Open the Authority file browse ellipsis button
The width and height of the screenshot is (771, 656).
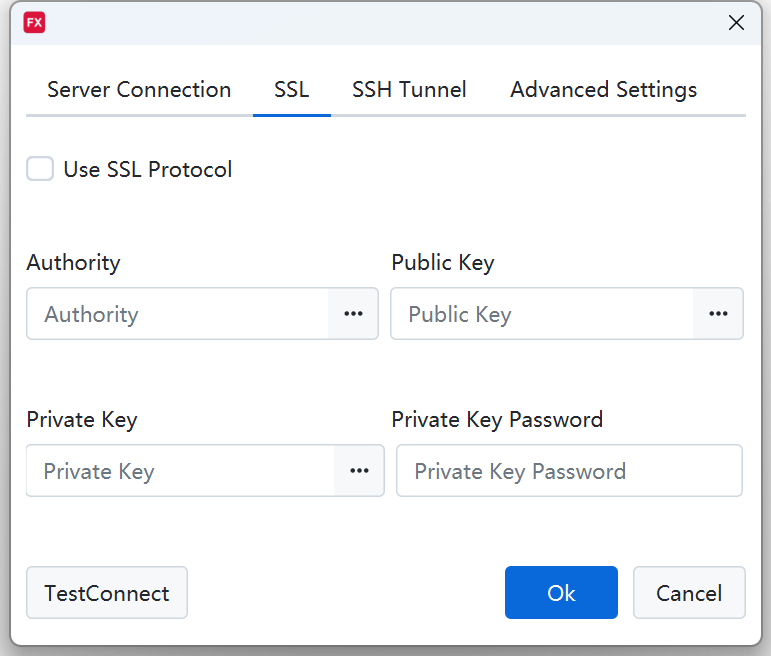(353, 314)
